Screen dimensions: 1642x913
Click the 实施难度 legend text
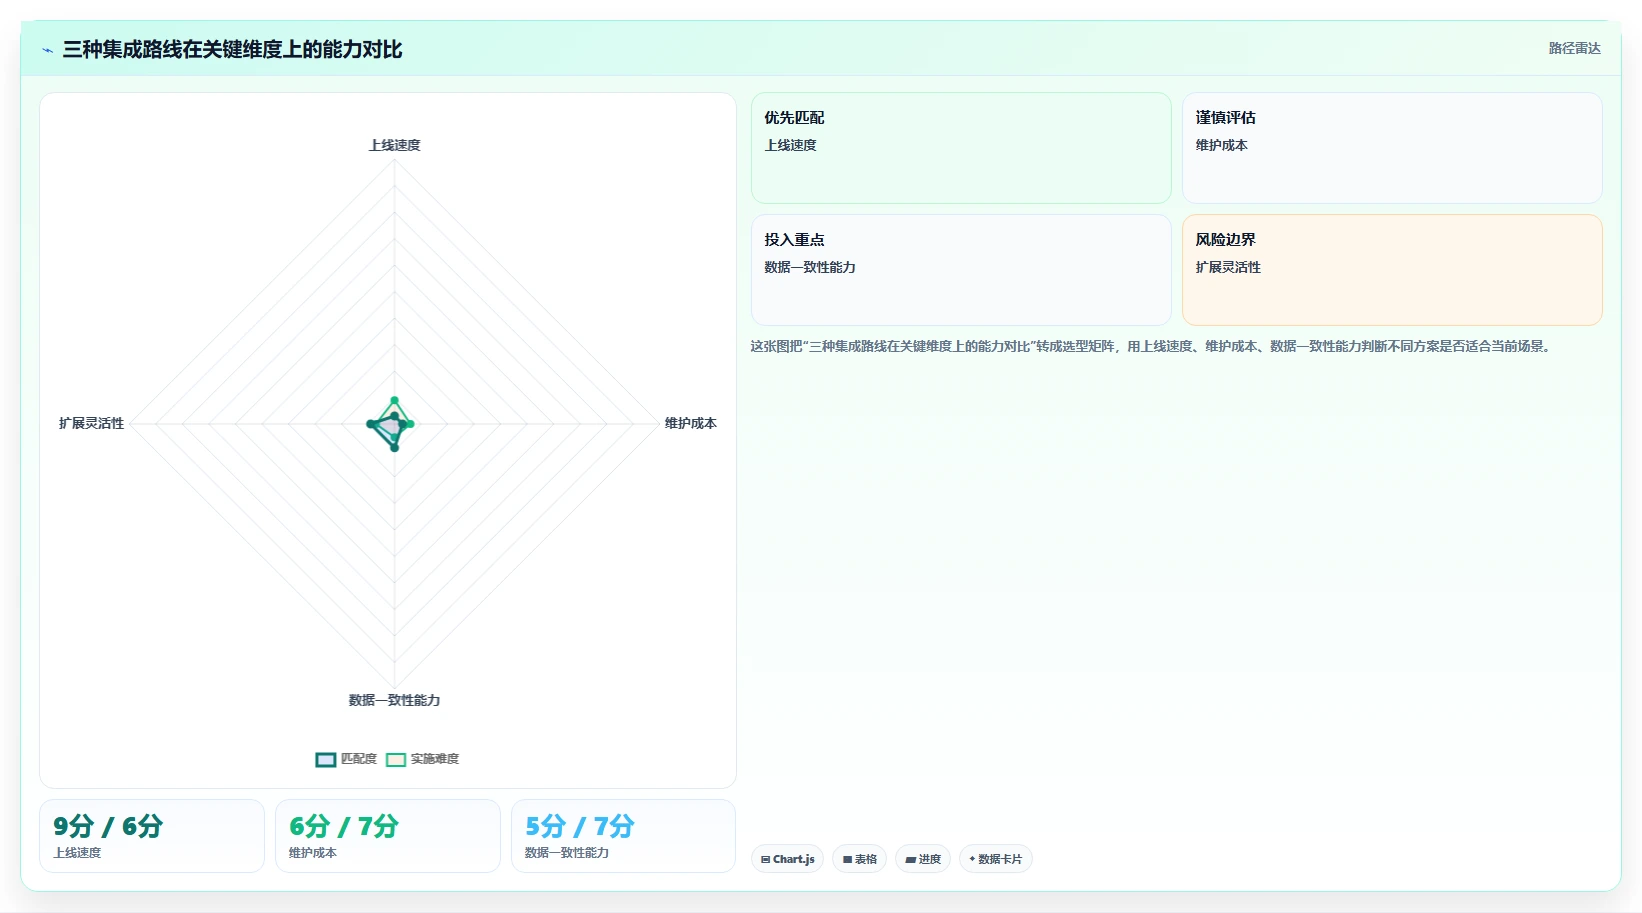435,759
